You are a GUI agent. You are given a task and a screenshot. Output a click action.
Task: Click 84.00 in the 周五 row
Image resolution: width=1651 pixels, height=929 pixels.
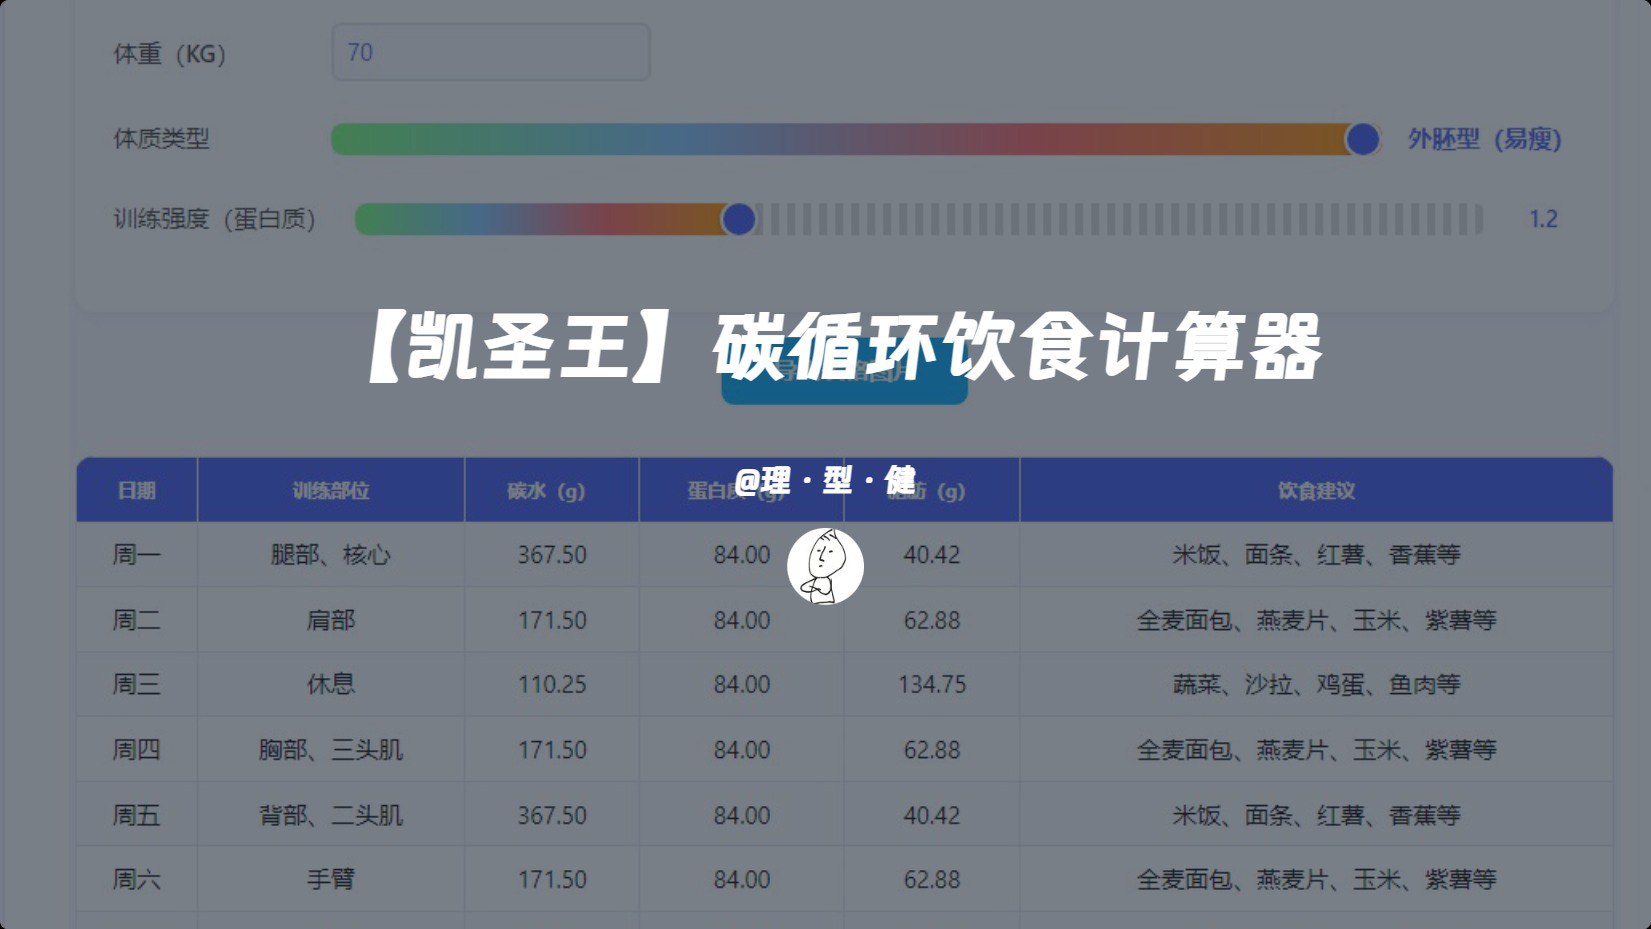742,815
